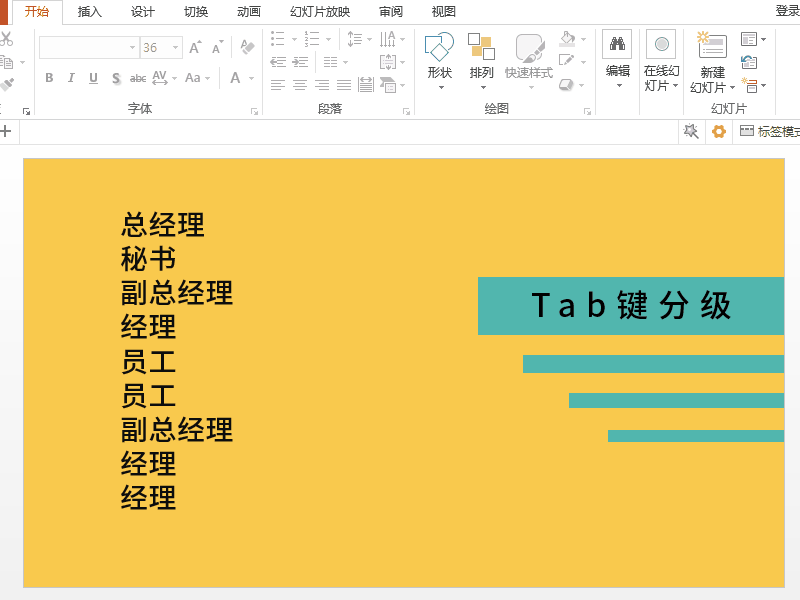
Task: Click the Login (登录) link
Action: (x=787, y=11)
